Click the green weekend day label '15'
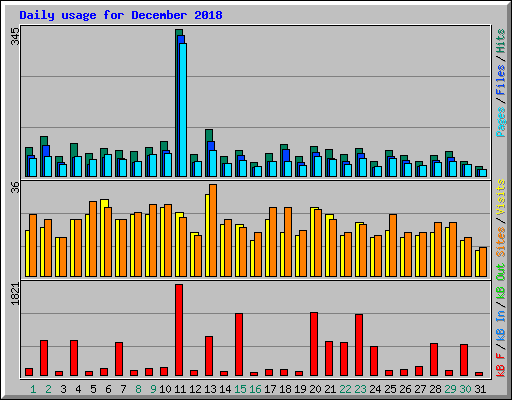512x400 pixels. tap(240, 389)
